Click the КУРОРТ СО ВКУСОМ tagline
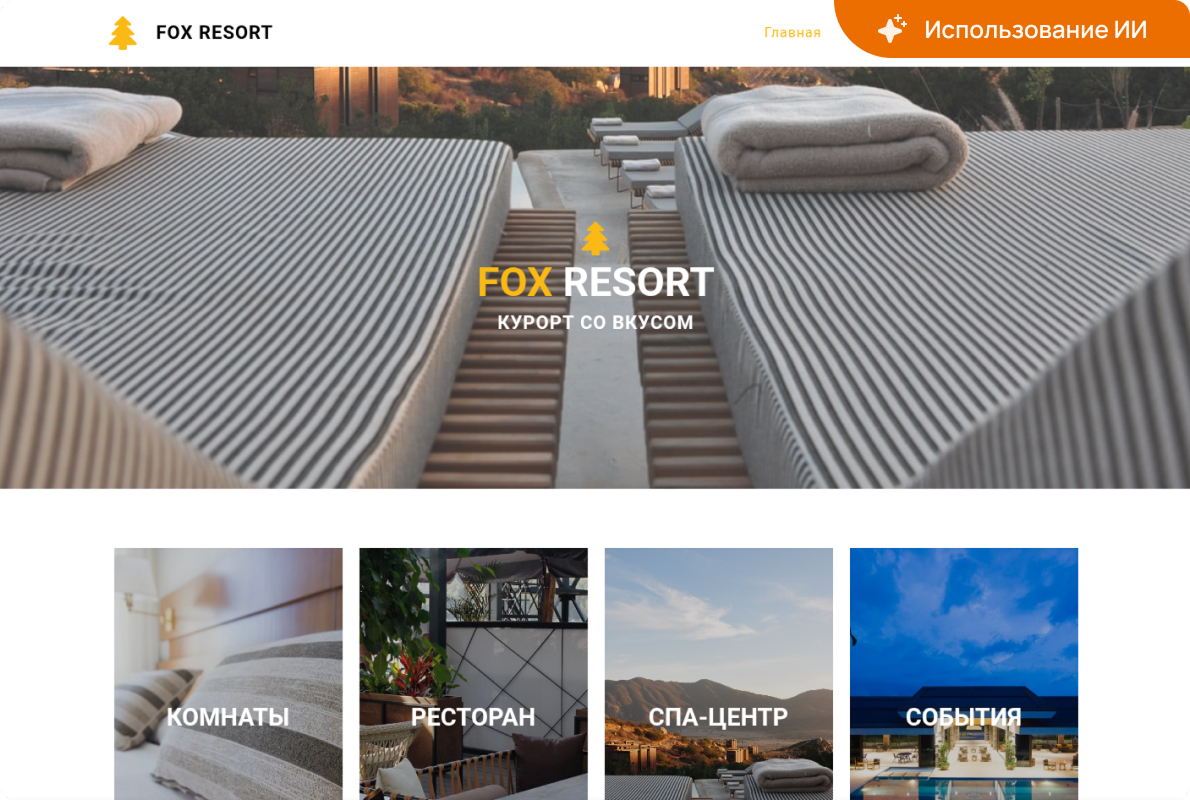 pos(595,323)
